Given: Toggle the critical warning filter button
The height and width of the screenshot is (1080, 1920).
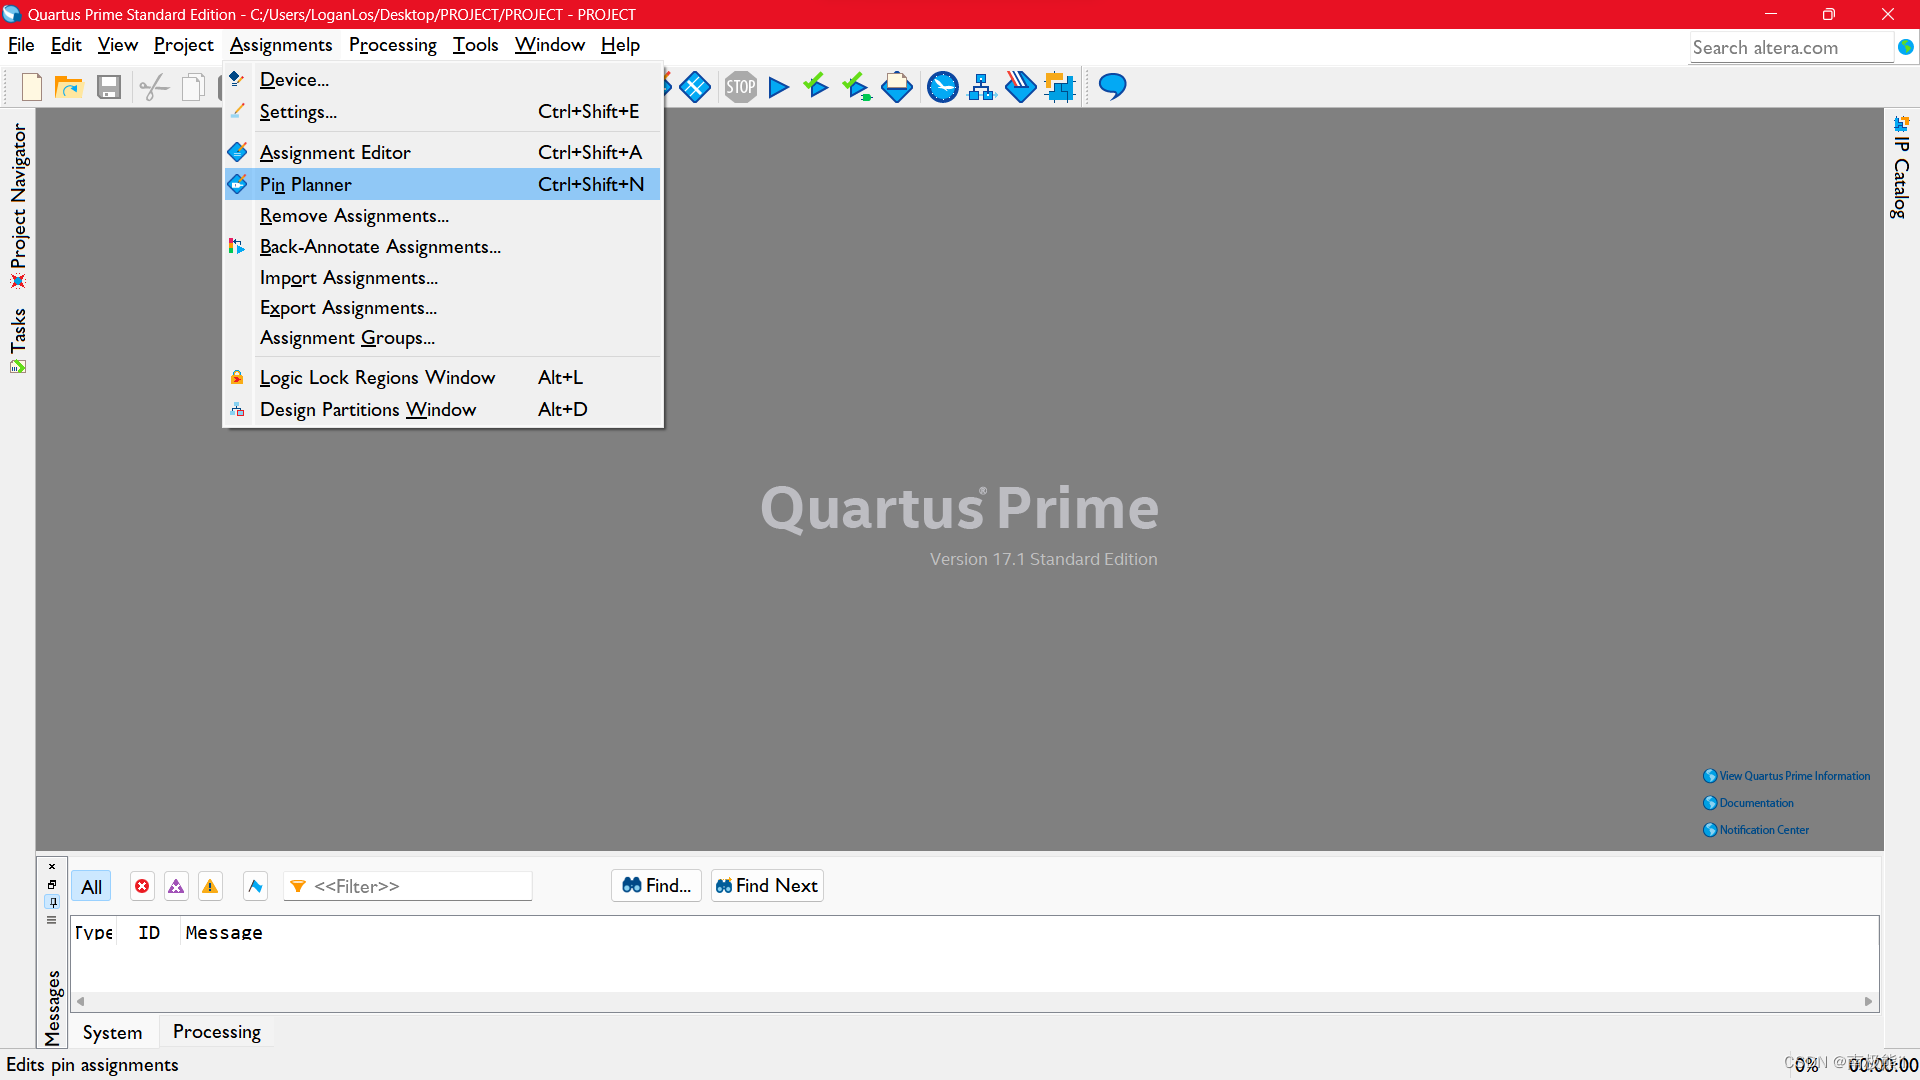Looking at the screenshot, I should pos(176,886).
